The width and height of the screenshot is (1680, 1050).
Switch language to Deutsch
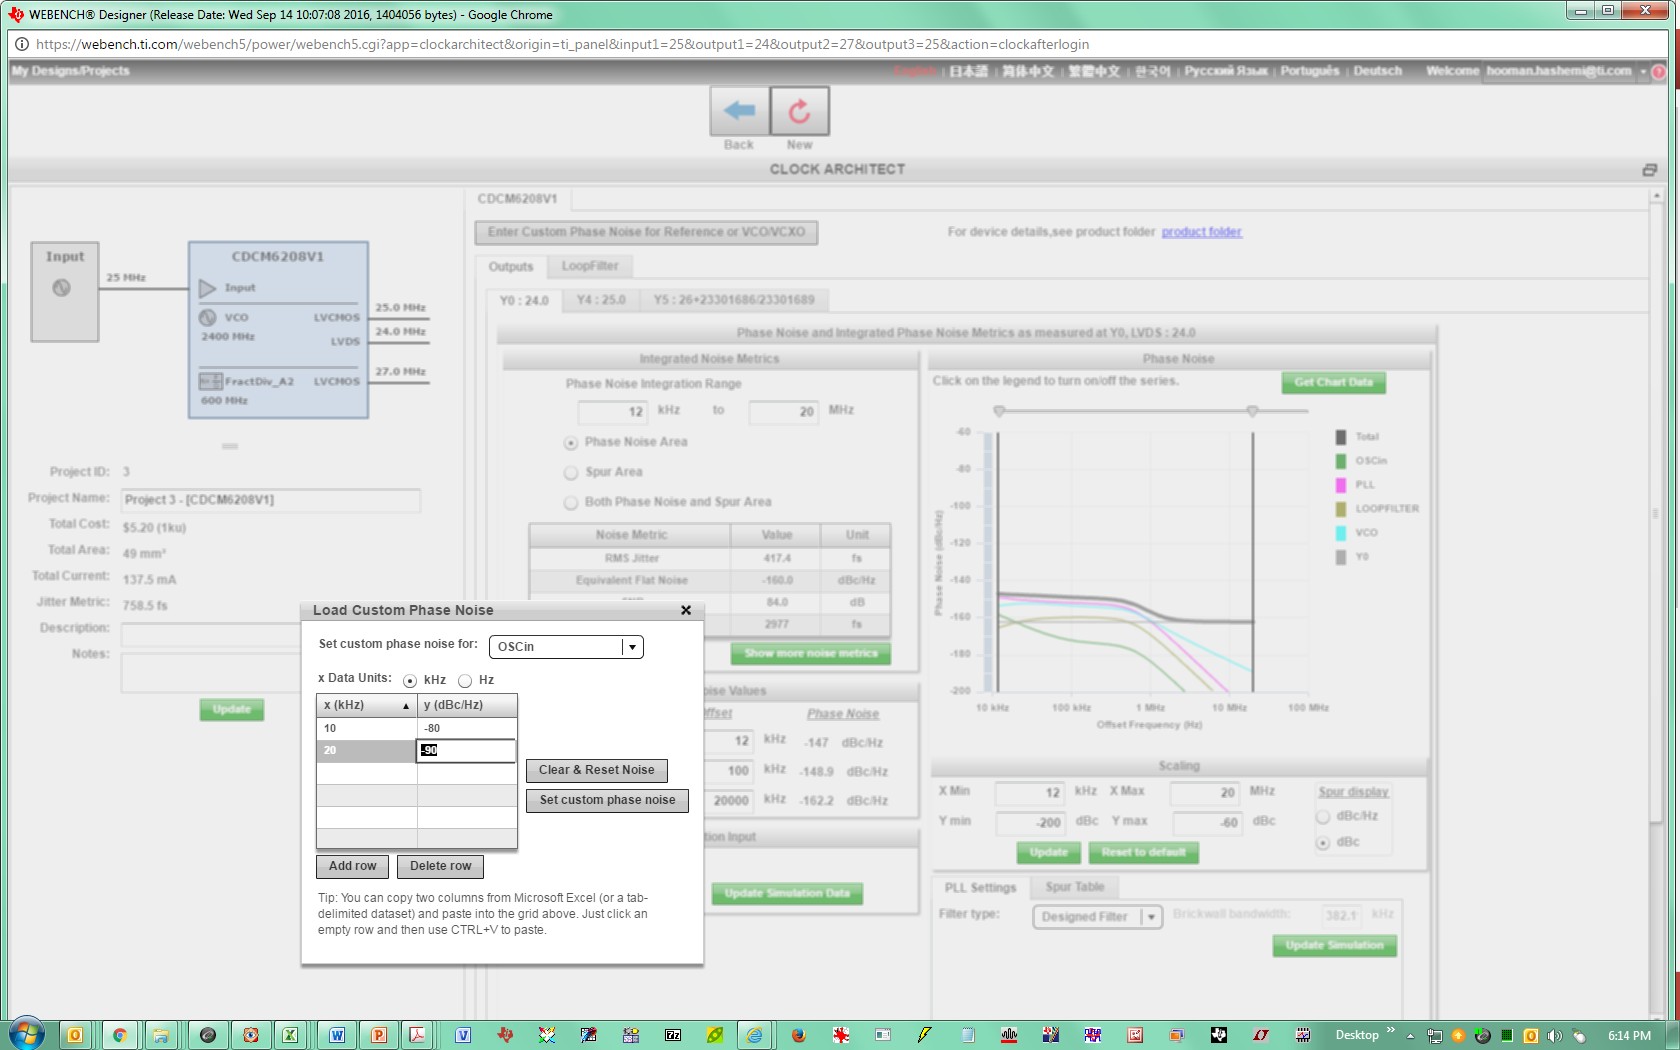1377,71
